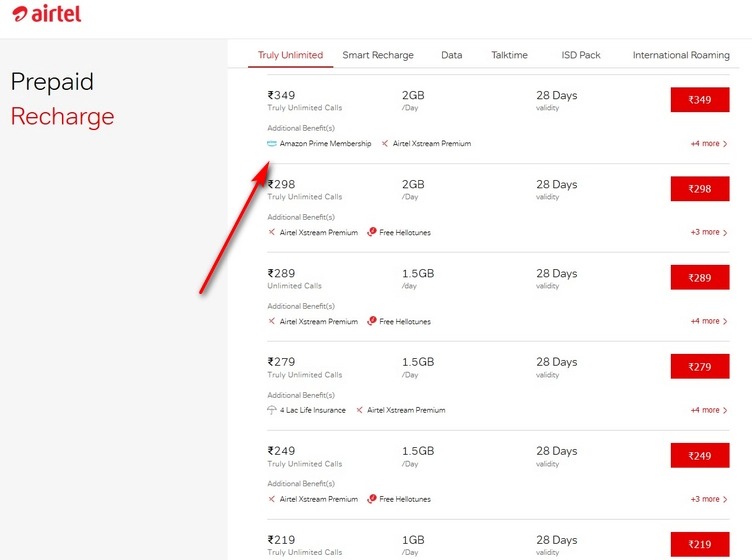The height and width of the screenshot is (560, 752).
Task: Expand +4 more benefits for ₹349 plan
Action: coord(709,143)
